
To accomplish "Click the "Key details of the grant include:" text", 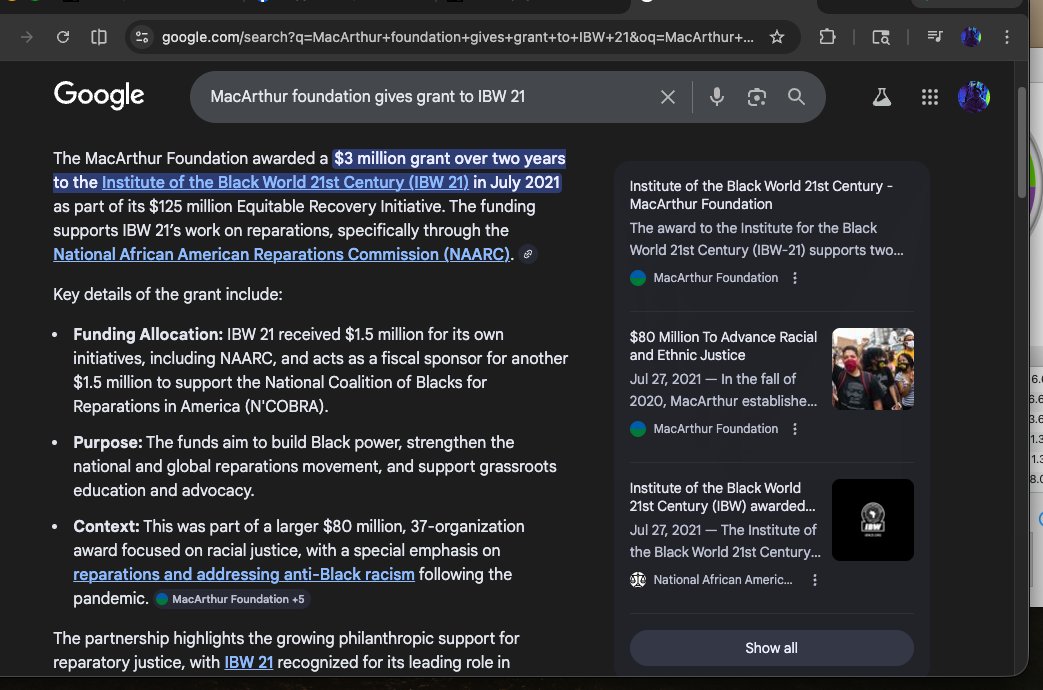I will click(168, 294).
